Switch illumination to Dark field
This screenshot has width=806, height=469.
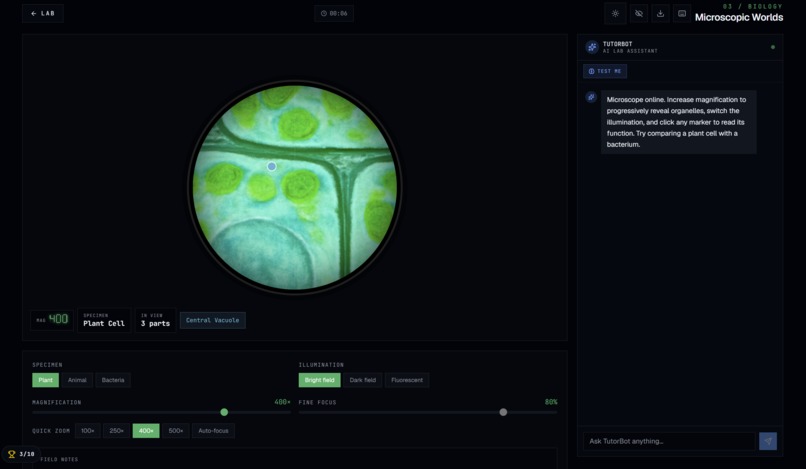point(362,380)
